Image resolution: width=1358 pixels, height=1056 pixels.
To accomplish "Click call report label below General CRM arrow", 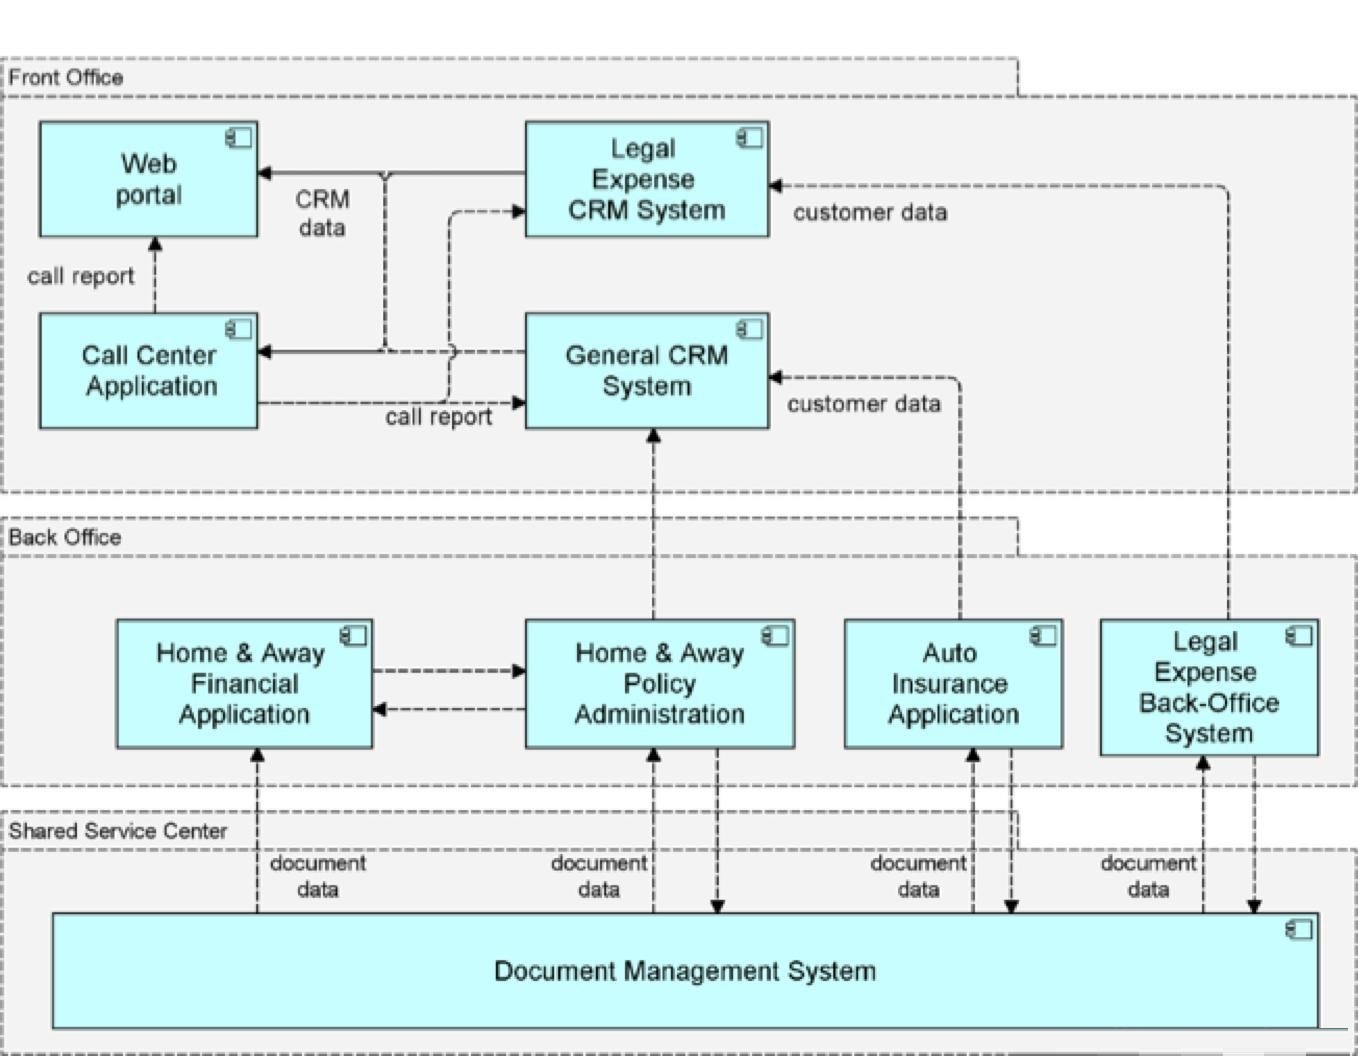I will pyautogui.click(x=439, y=417).
